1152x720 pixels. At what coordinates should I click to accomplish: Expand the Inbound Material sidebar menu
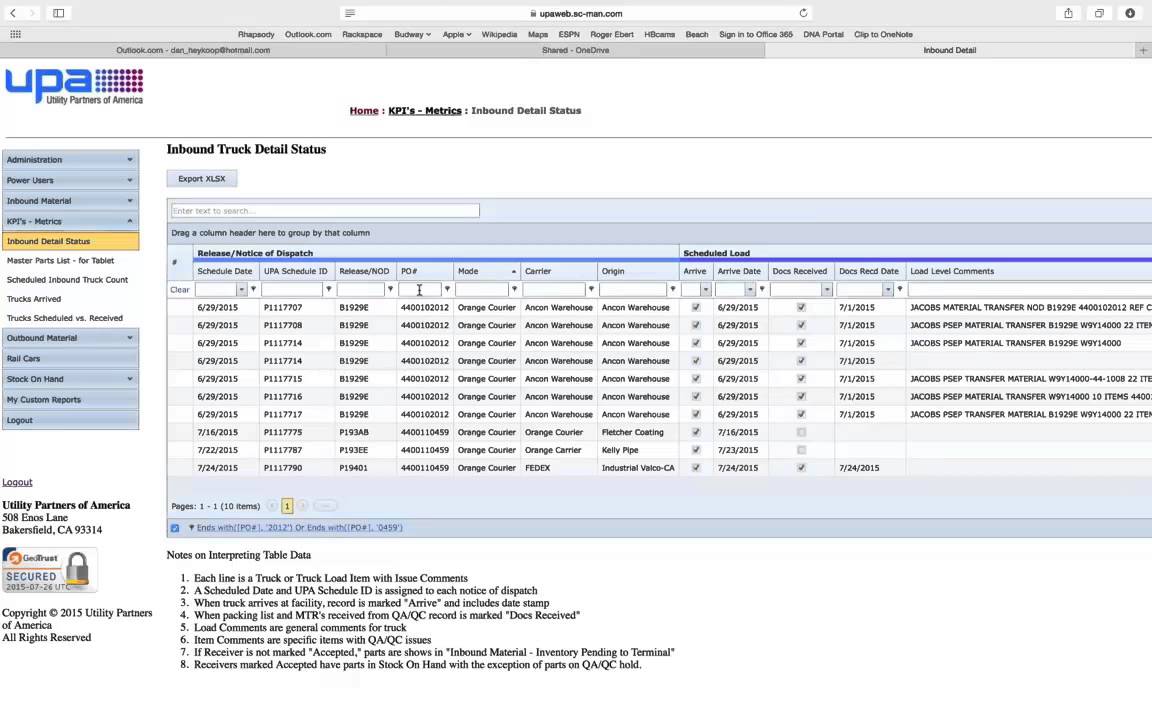(x=71, y=201)
